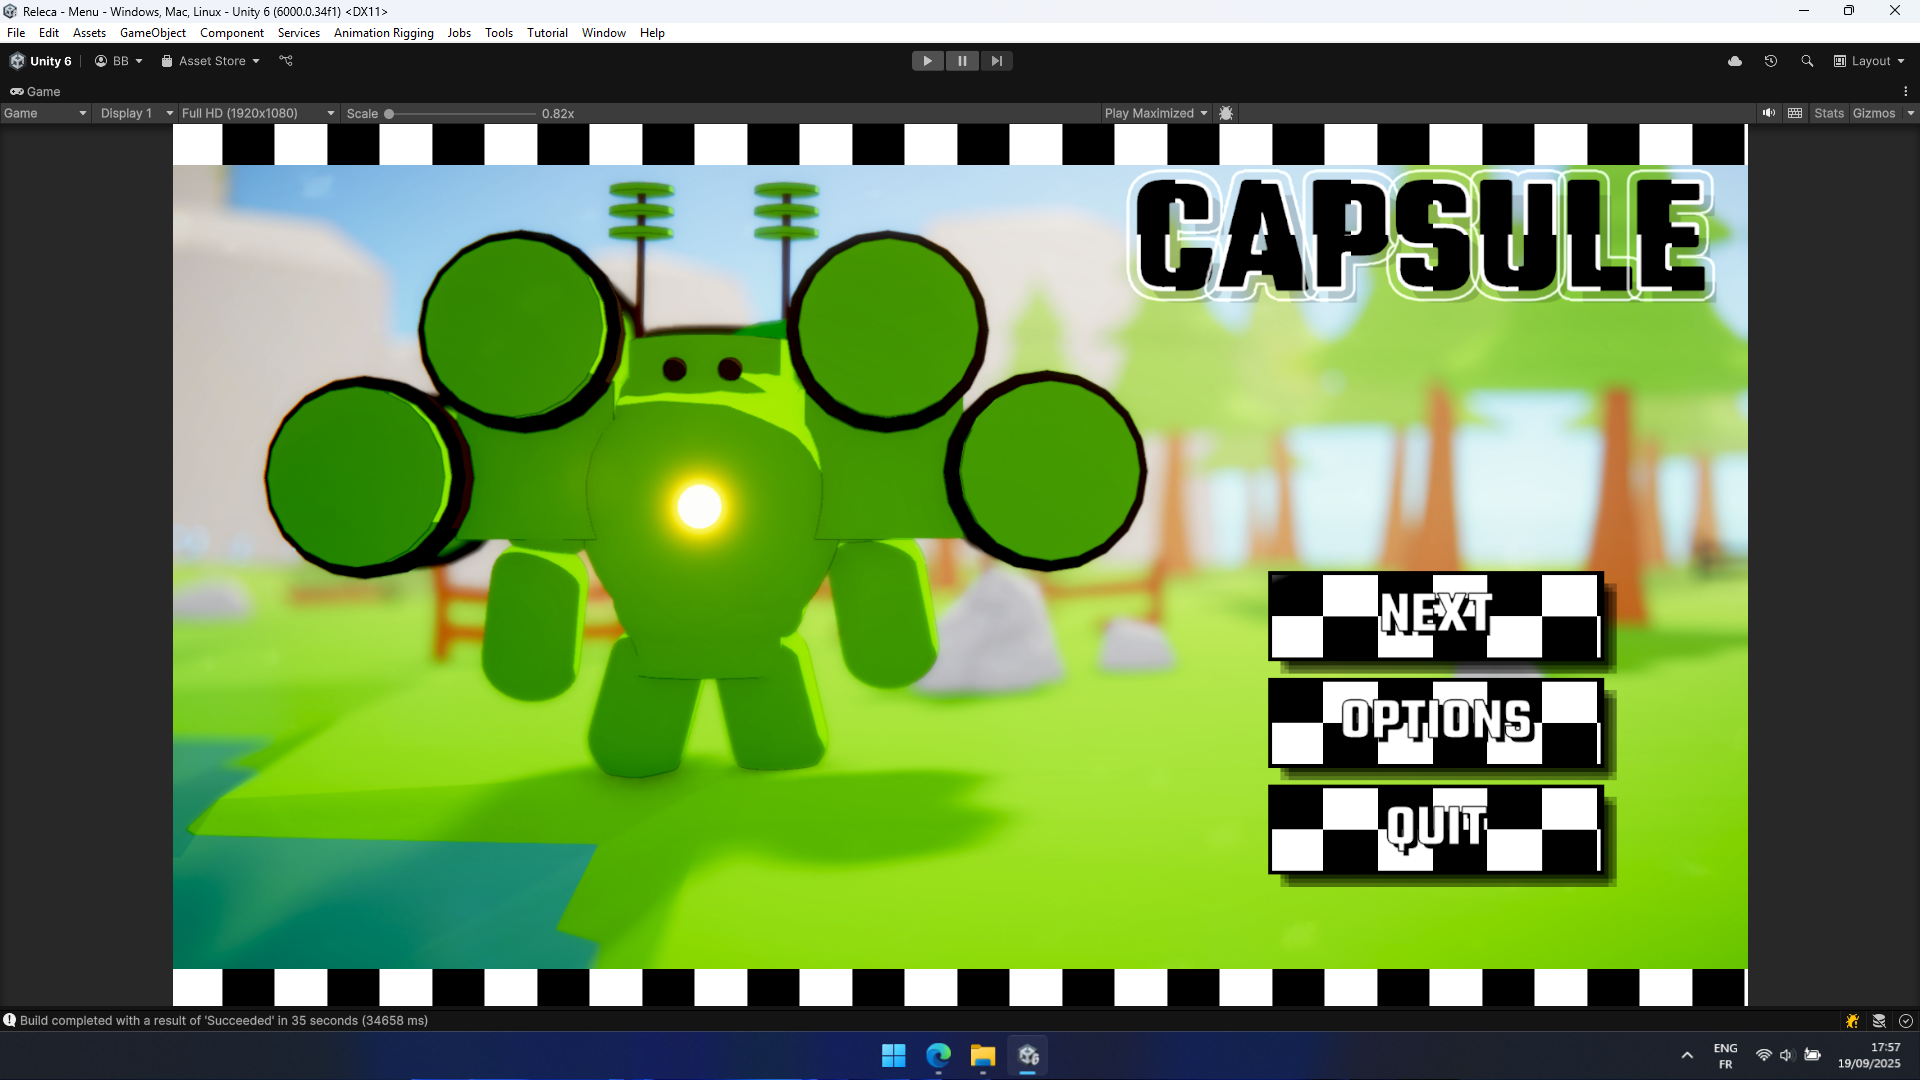1920x1080 pixels.
Task: Click the frame debugger bug icon
Action: click(1226, 113)
